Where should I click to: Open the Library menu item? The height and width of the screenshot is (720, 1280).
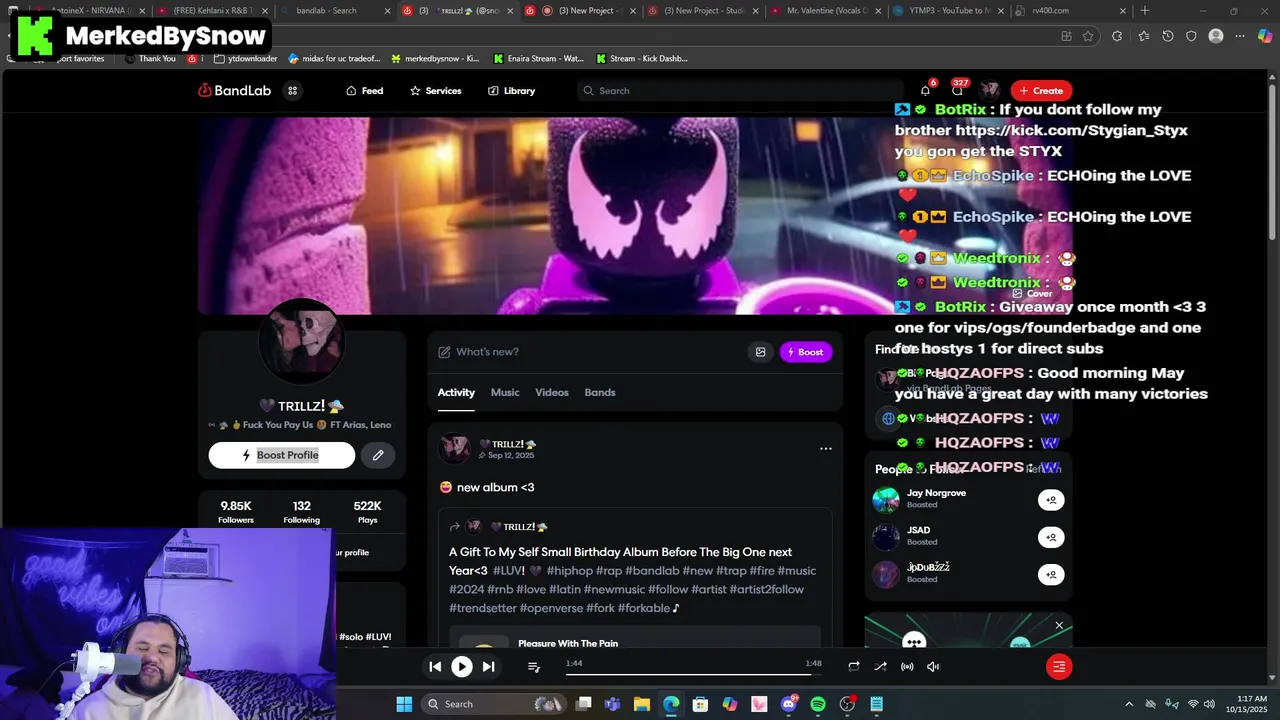point(511,91)
